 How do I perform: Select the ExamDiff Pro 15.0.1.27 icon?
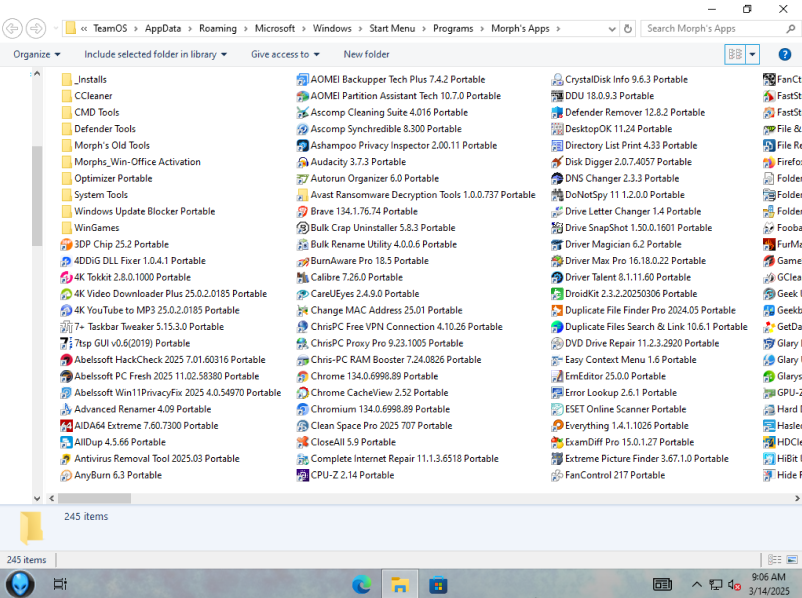pyautogui.click(x=557, y=442)
